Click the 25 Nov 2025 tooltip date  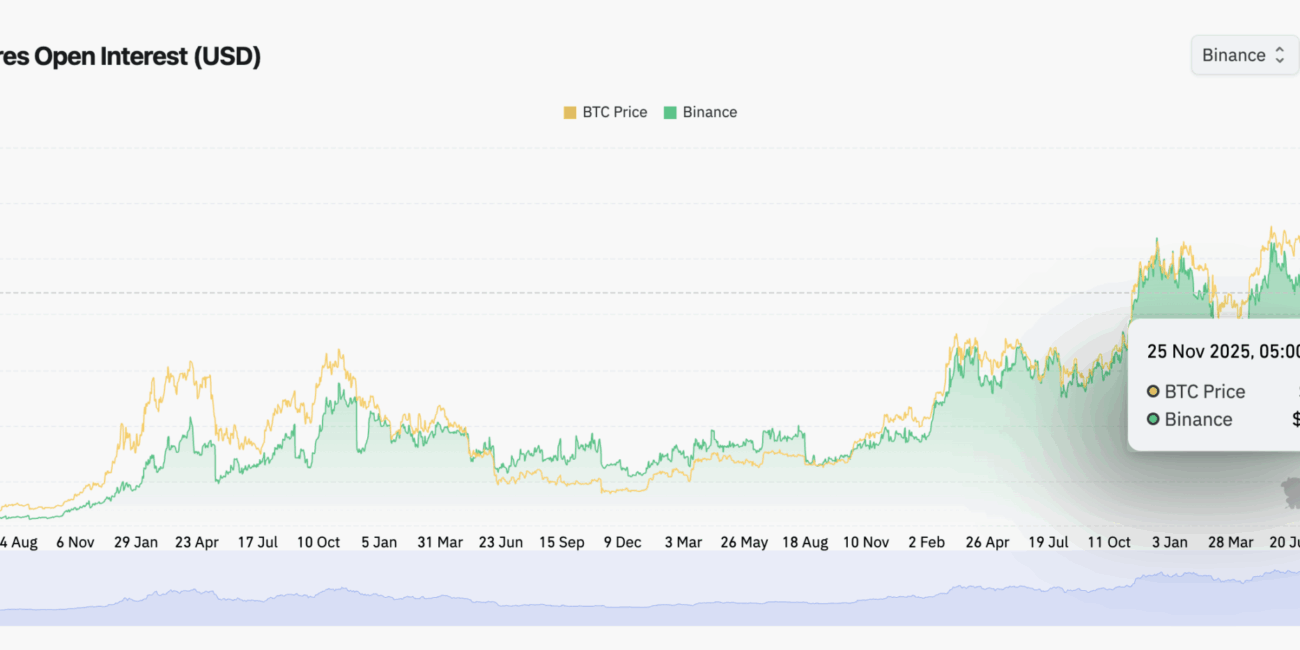coord(1222,351)
